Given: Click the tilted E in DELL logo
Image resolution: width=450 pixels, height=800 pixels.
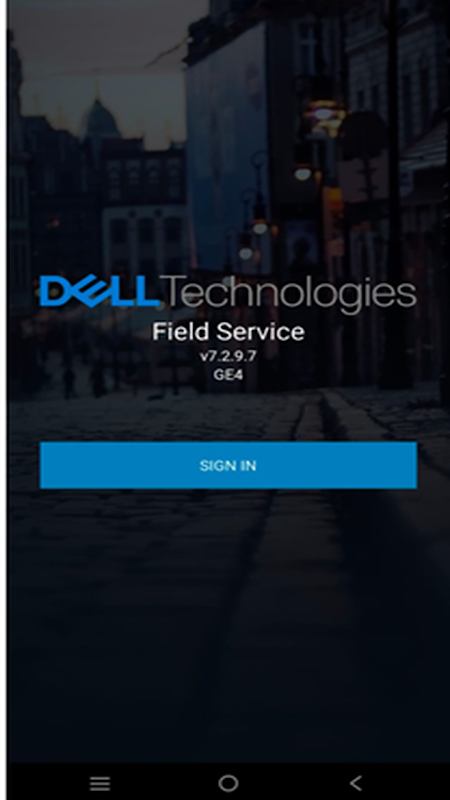Looking at the screenshot, I should 85,291.
